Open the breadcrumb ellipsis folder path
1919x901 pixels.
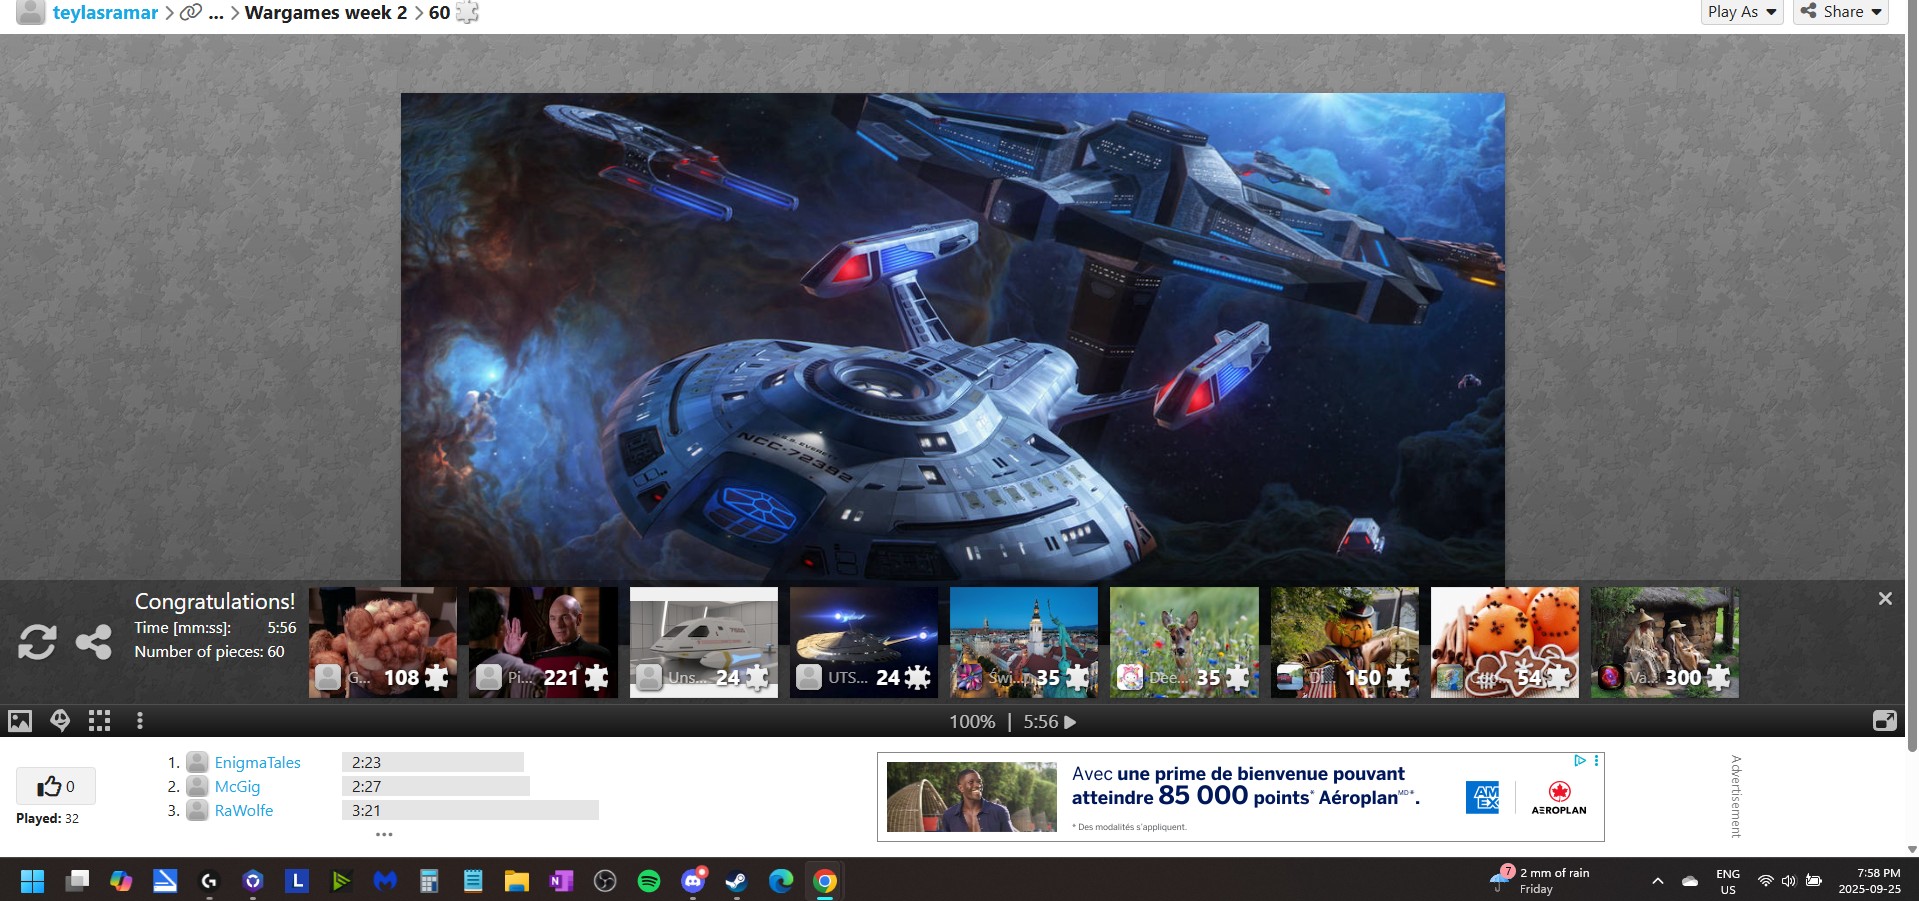215,13
